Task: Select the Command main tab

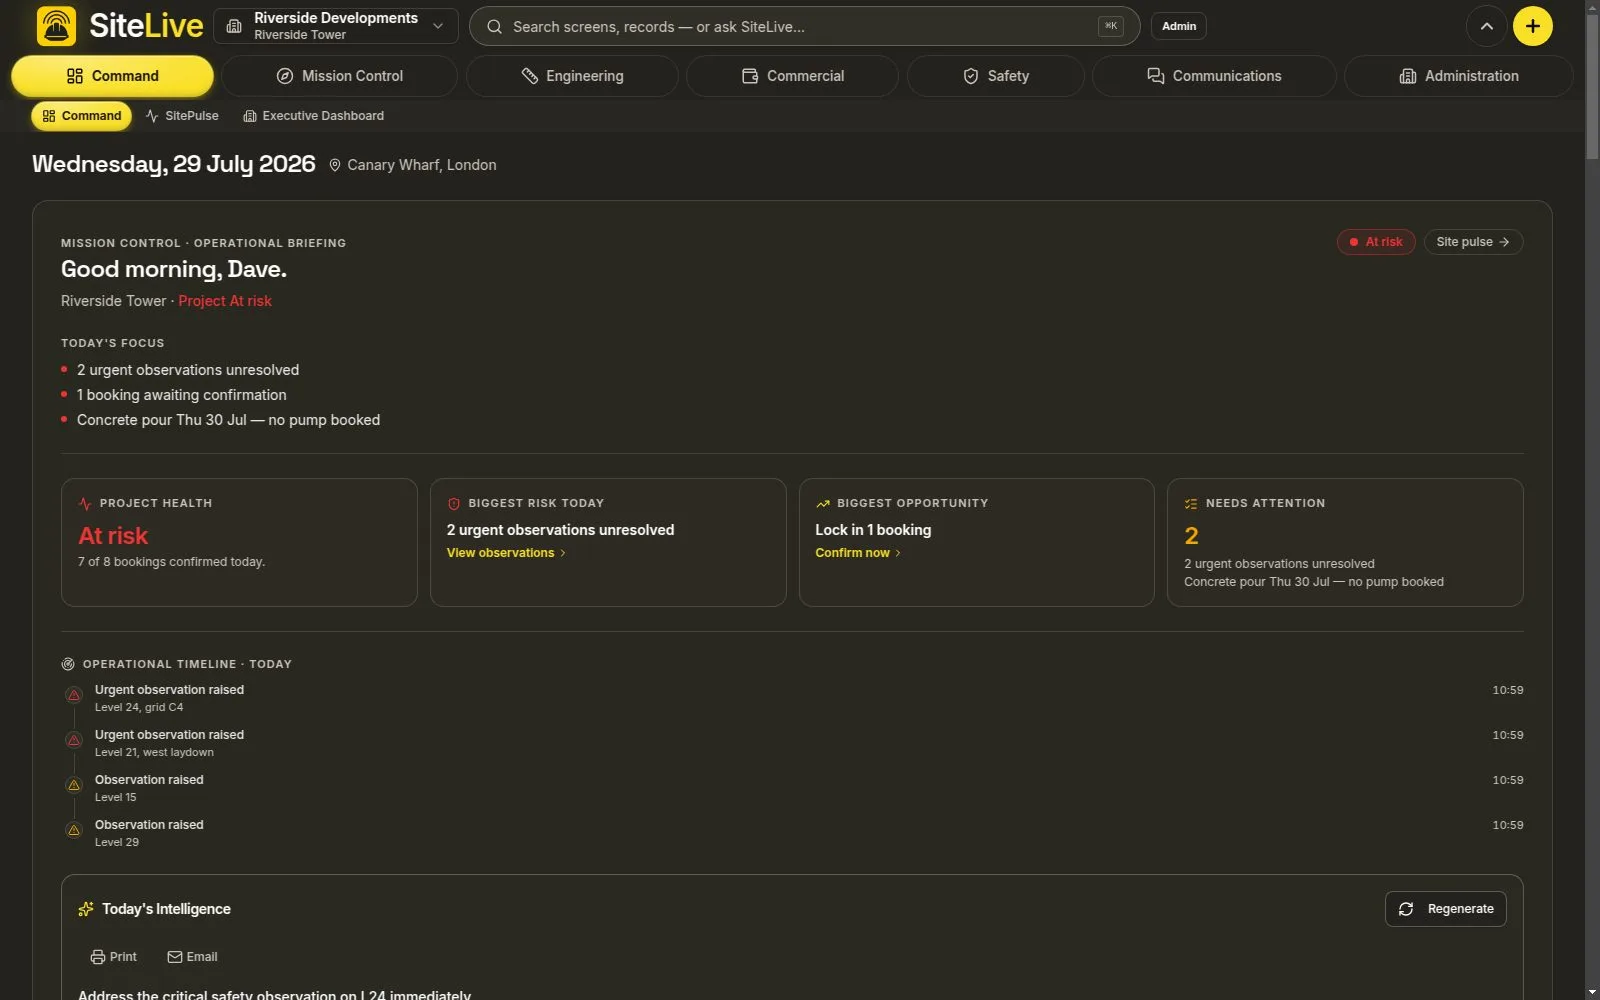Action: click(112, 76)
